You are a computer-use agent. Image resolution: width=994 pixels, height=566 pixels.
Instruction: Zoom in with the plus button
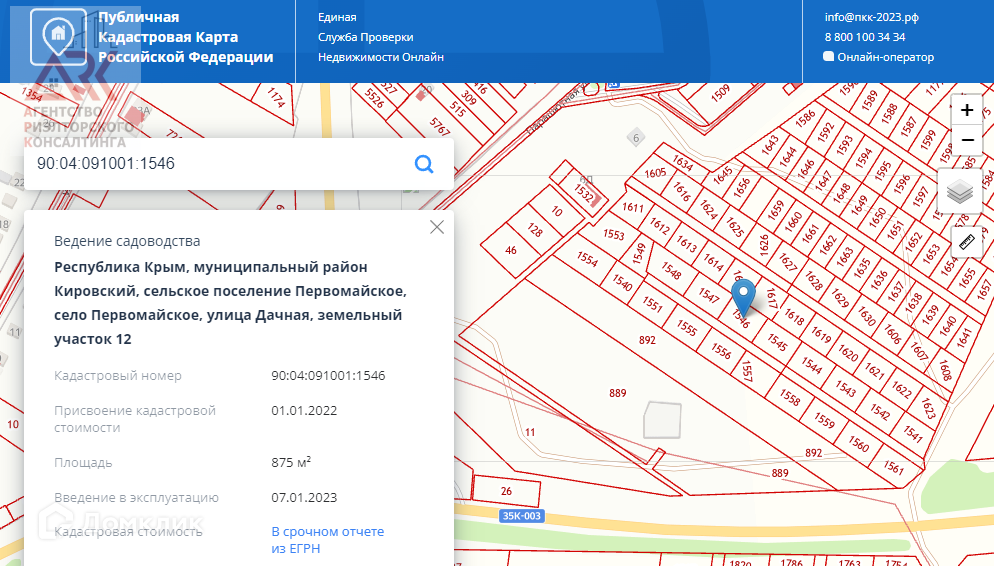966,110
